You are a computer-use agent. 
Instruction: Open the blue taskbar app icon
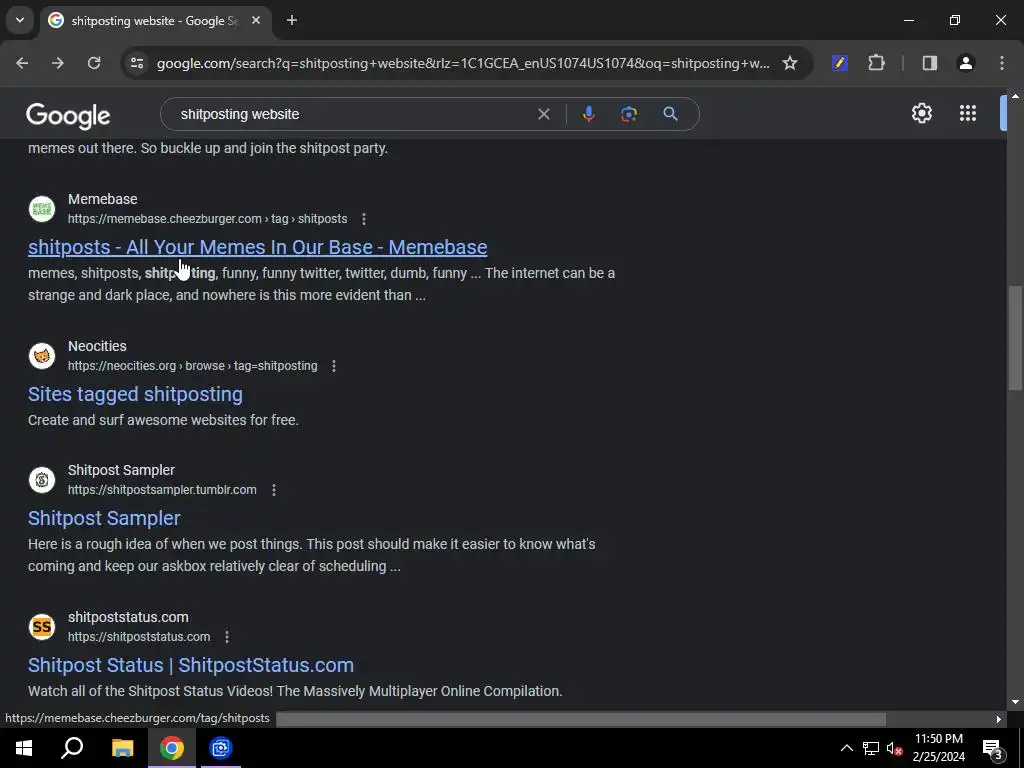(221, 748)
